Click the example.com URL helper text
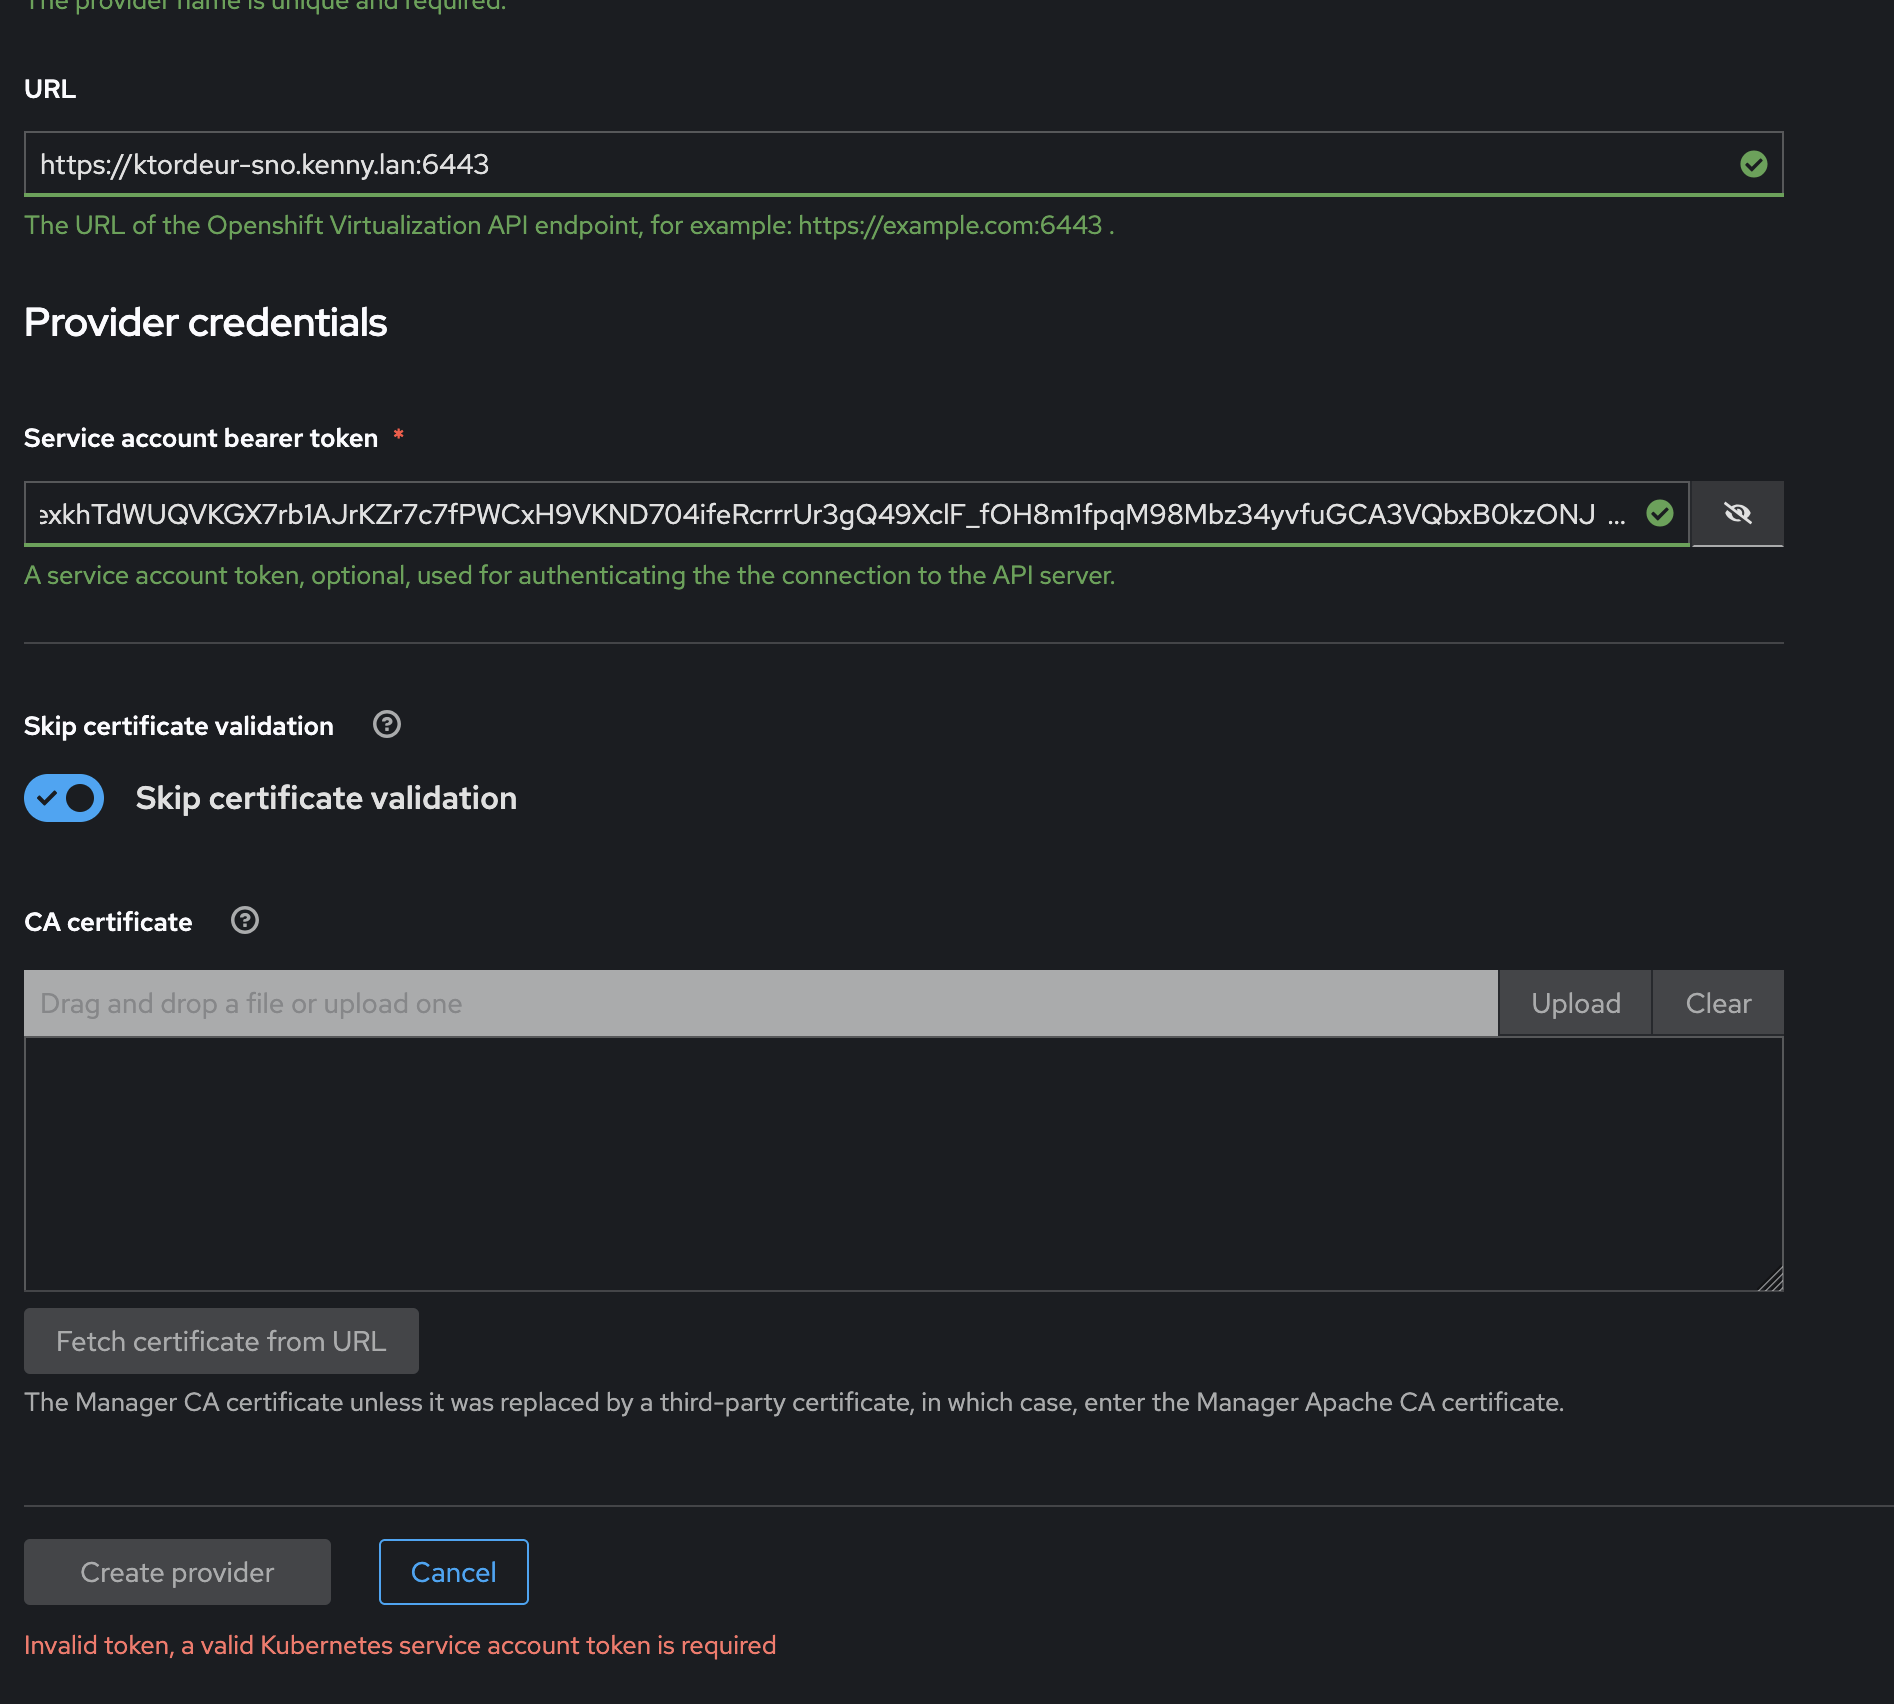The image size is (1894, 1704). coord(950,225)
